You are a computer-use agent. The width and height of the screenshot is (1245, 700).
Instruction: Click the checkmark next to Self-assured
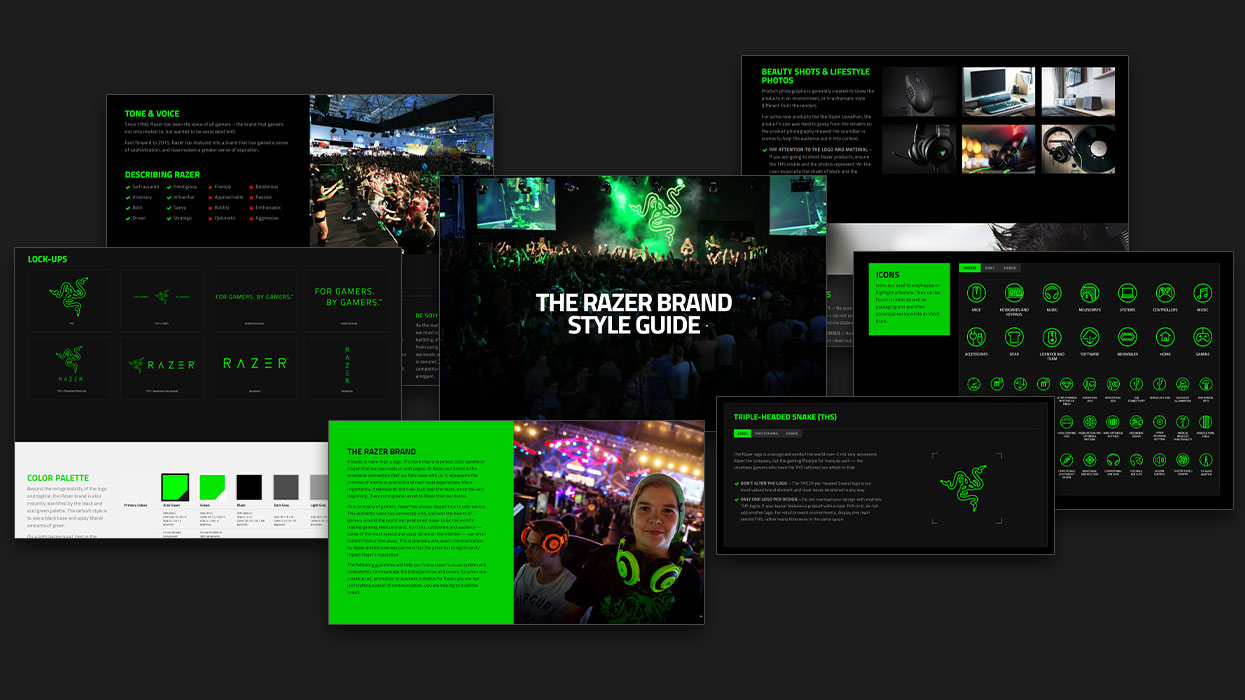point(127,187)
